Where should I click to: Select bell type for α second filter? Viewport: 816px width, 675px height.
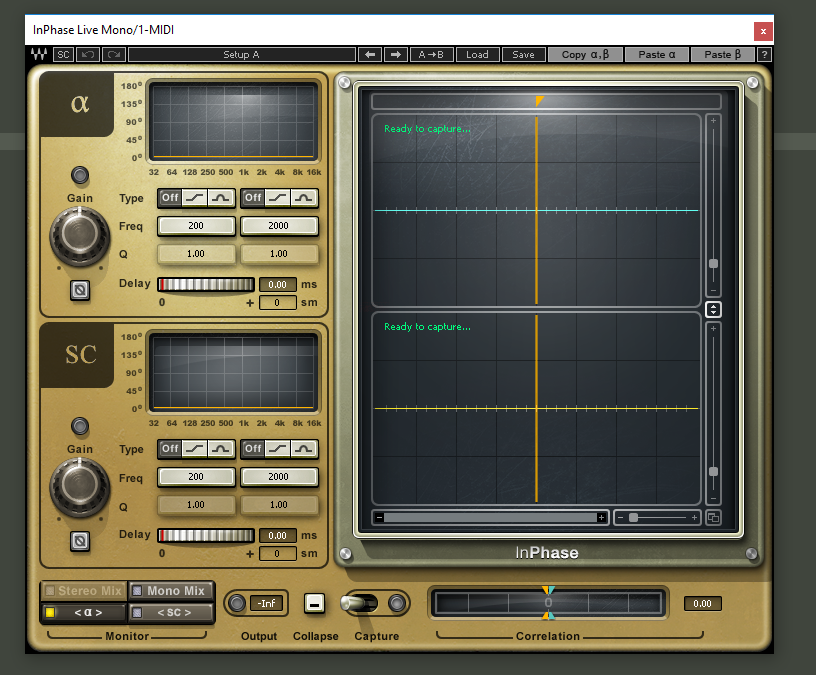[x=304, y=198]
